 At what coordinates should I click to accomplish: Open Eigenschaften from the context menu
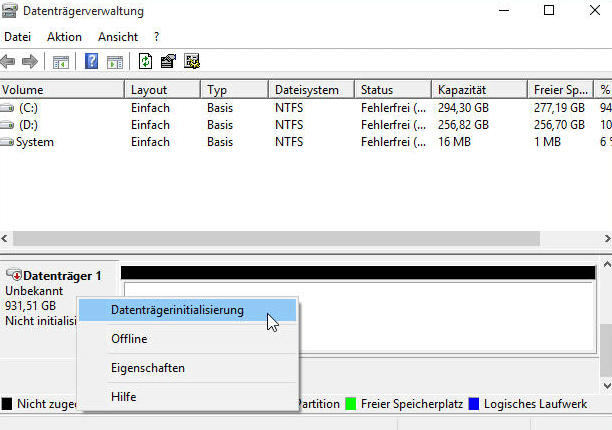(x=147, y=368)
